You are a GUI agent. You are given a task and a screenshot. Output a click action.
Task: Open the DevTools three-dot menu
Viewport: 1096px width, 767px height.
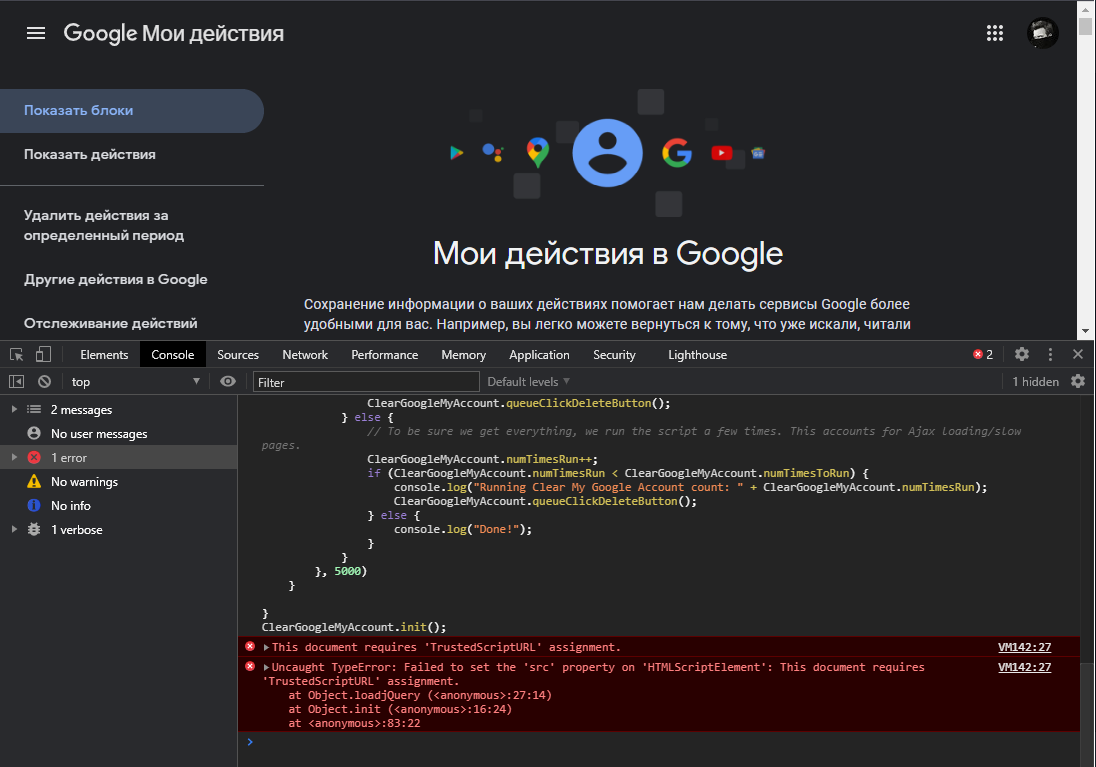click(x=1050, y=354)
